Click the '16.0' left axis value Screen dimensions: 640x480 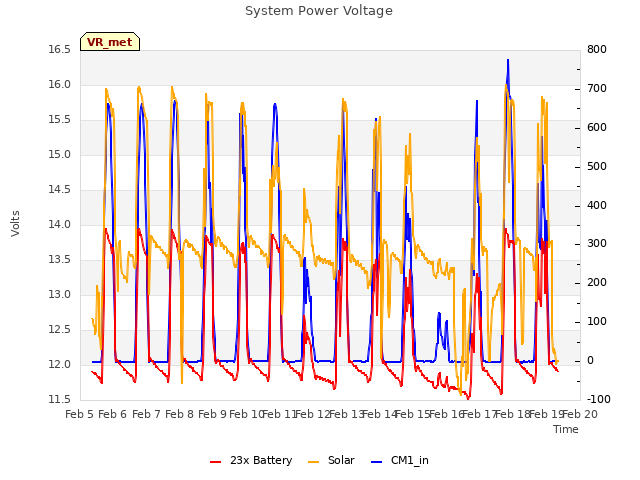[60, 85]
